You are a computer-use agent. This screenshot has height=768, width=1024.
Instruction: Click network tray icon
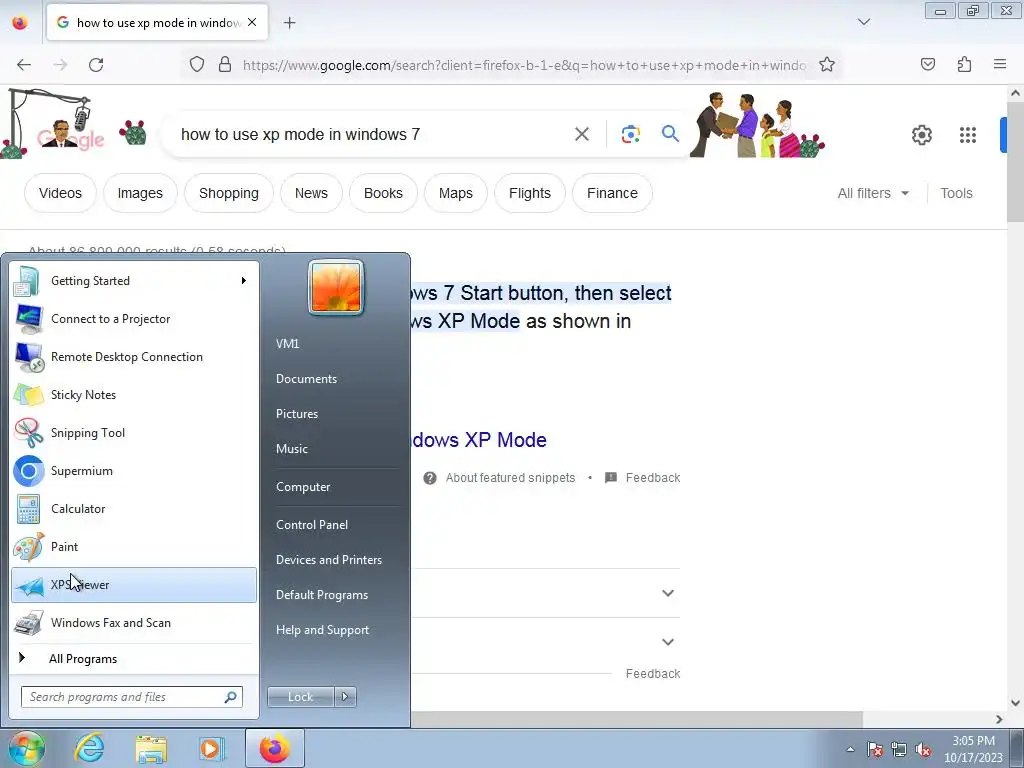[899, 749]
